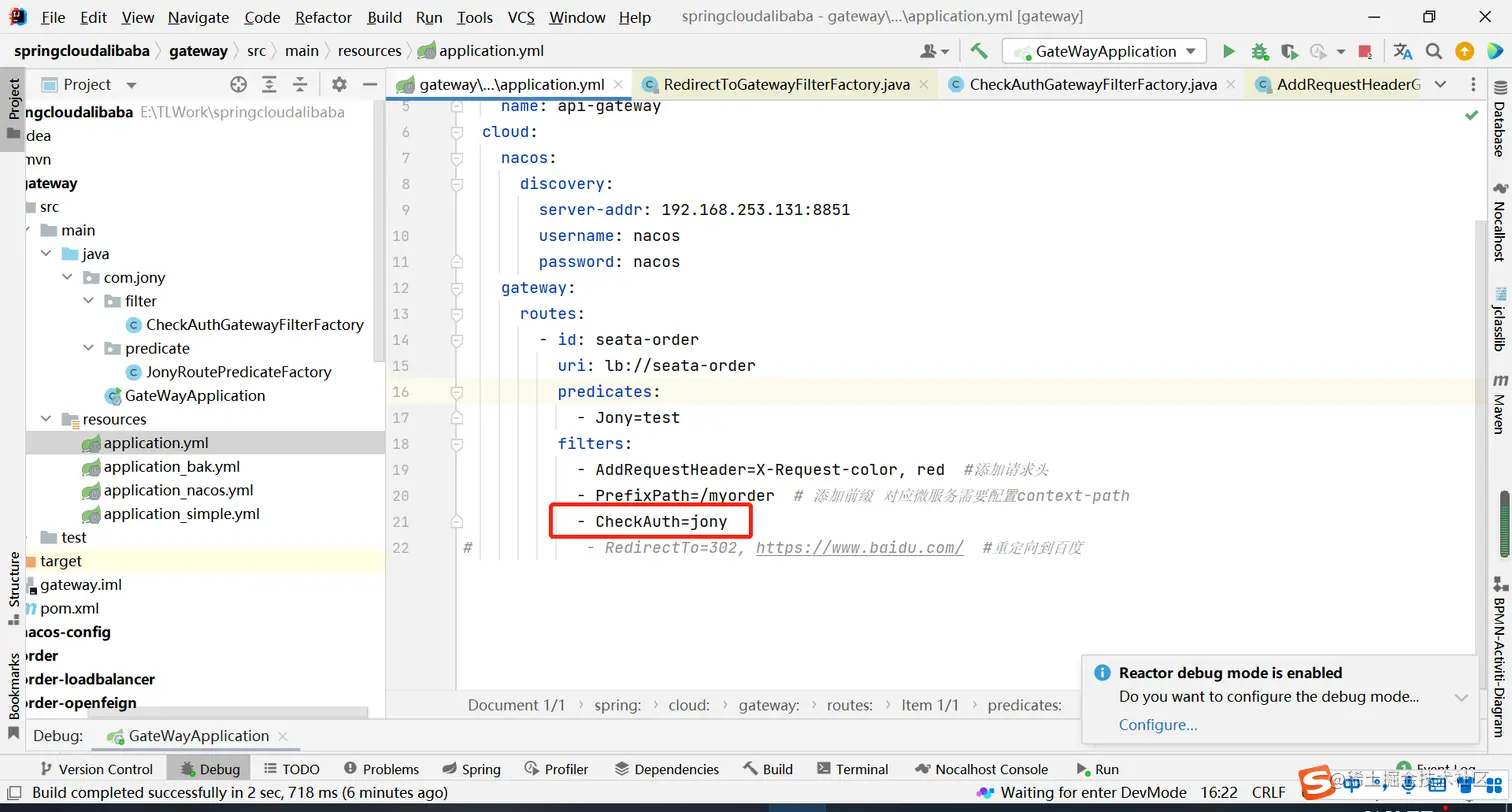This screenshot has width=1512, height=812.
Task: Open Search Everywhere magnifier icon
Action: click(1434, 51)
